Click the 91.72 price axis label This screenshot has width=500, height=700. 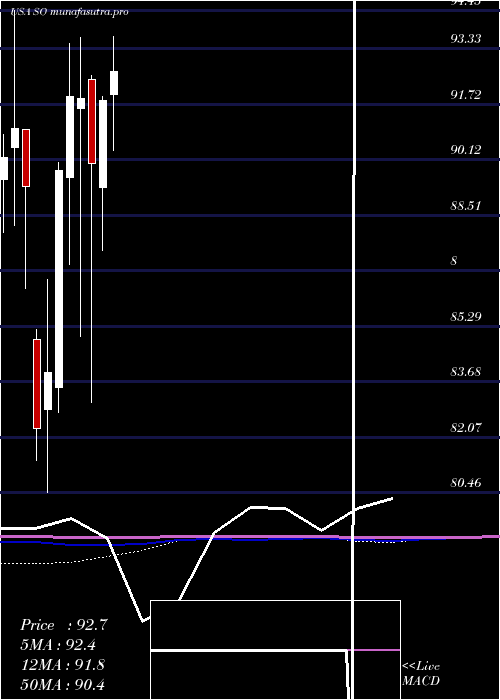point(466,94)
